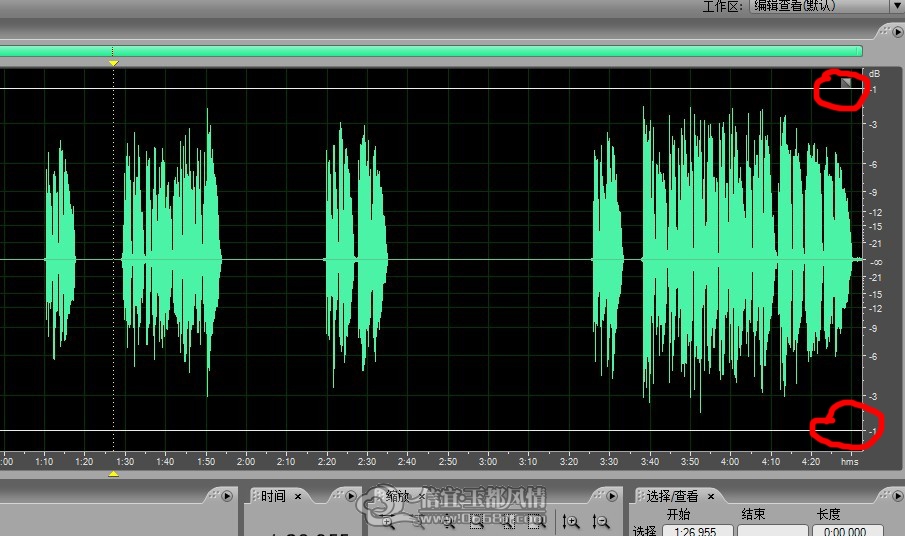Click the yellow playhead marker above the waveform
The width and height of the screenshot is (905, 536).
(x=114, y=63)
